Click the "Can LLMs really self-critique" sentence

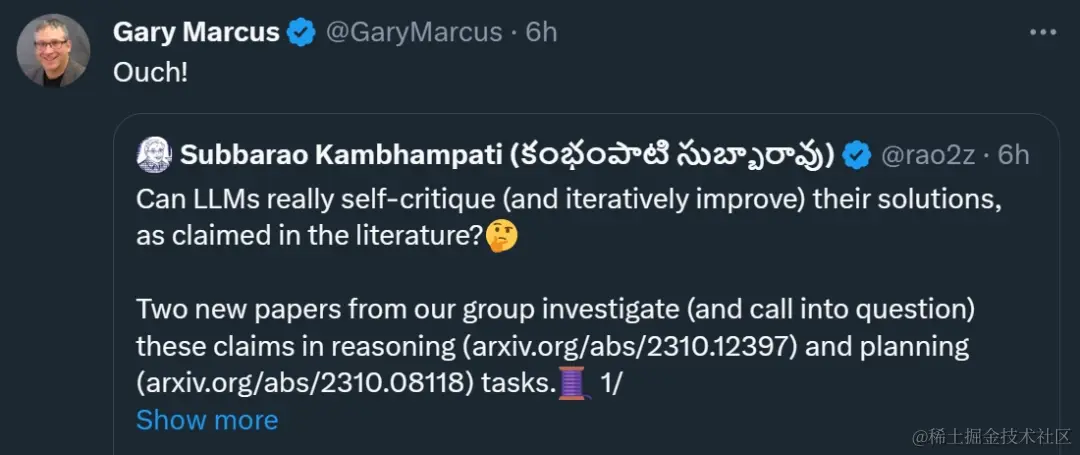coord(568,219)
